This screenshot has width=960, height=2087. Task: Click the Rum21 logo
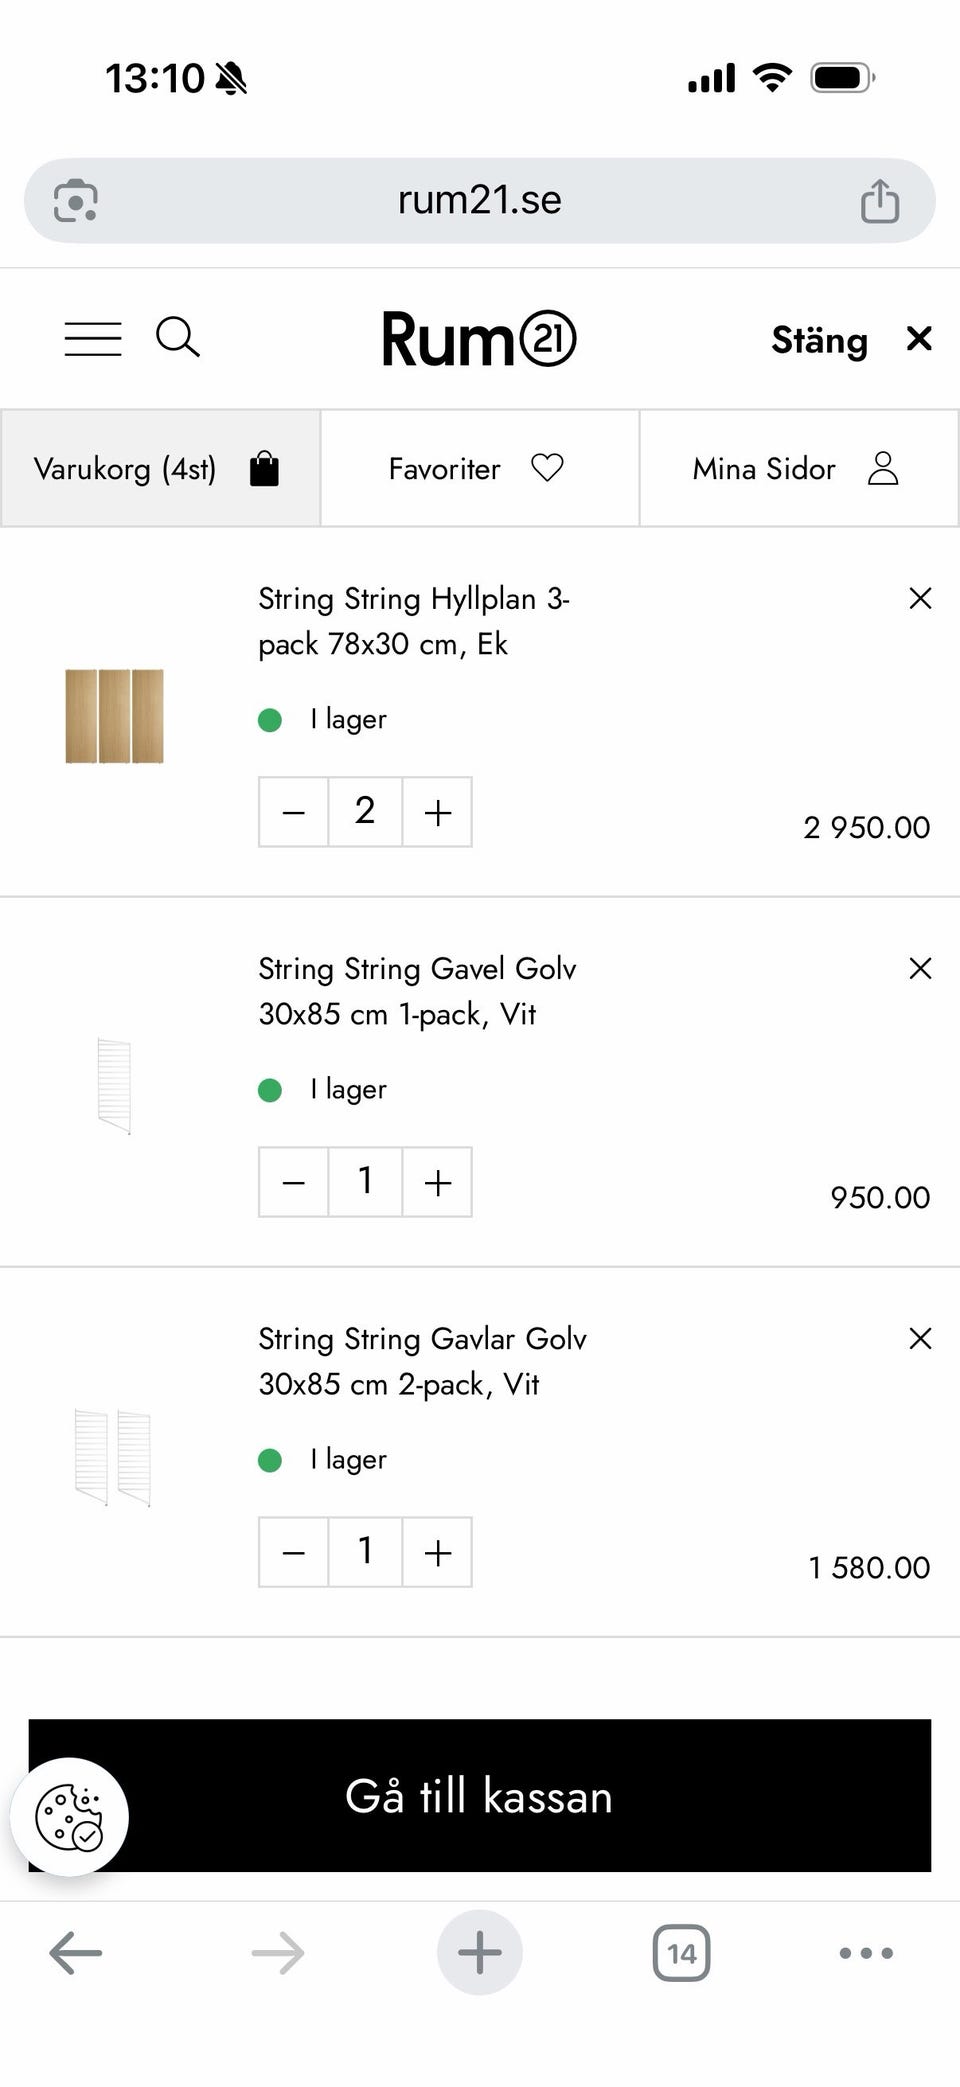pos(479,339)
